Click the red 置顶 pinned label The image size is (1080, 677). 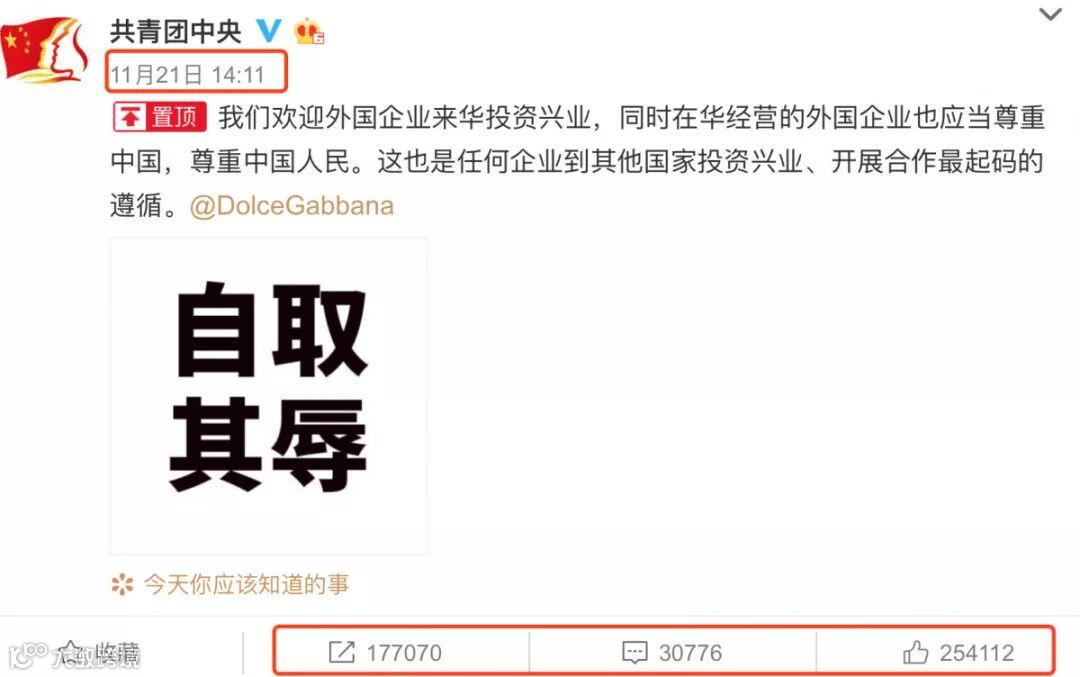click(x=160, y=117)
